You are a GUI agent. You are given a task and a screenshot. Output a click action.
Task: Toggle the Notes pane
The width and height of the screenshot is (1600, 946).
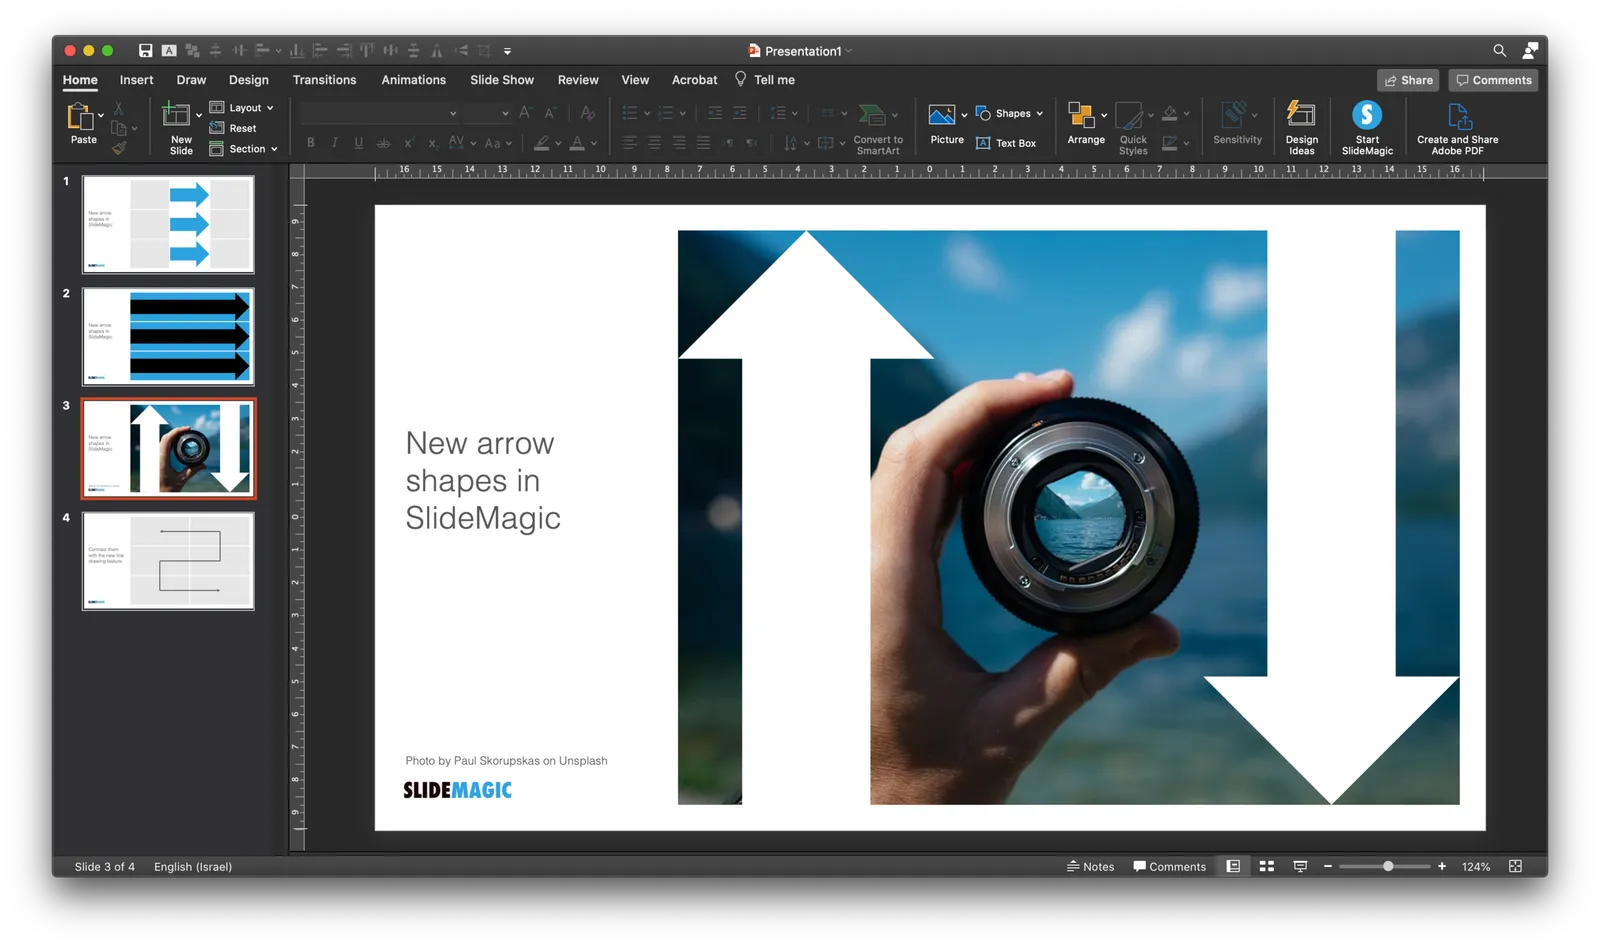(x=1090, y=866)
